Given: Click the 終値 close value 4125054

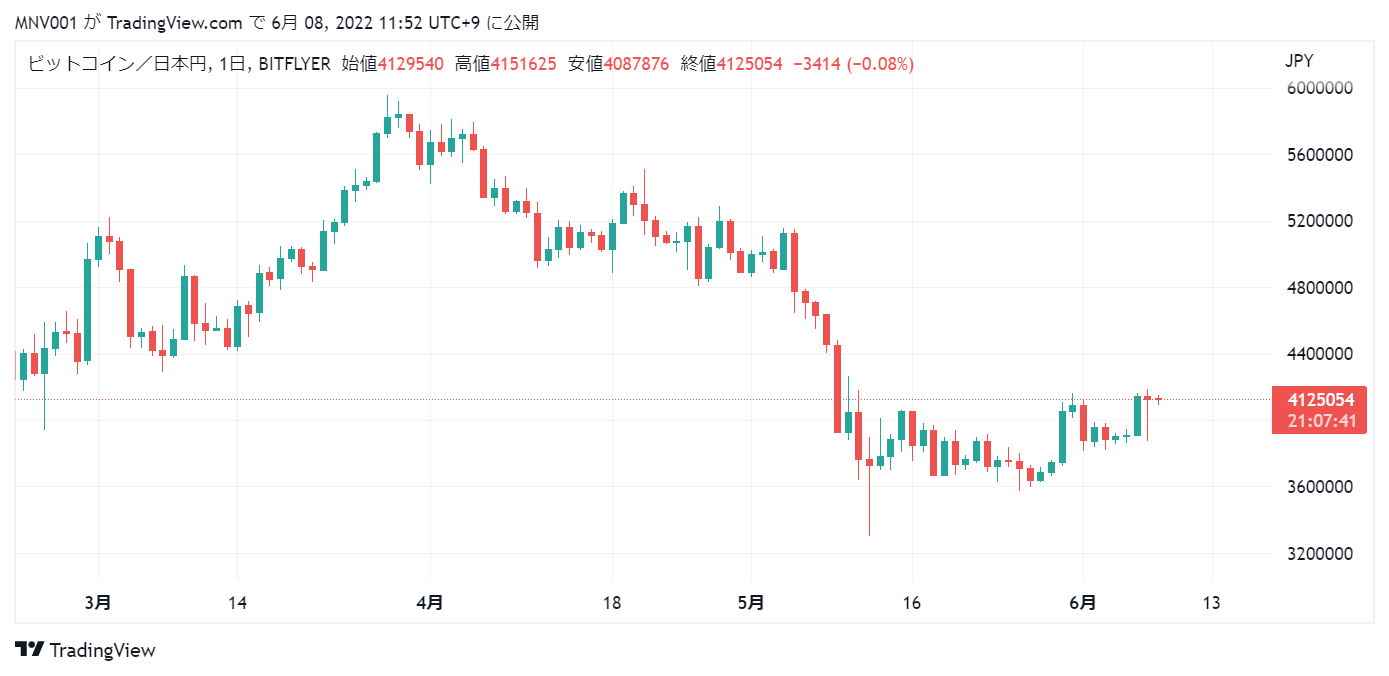Looking at the screenshot, I should [749, 64].
